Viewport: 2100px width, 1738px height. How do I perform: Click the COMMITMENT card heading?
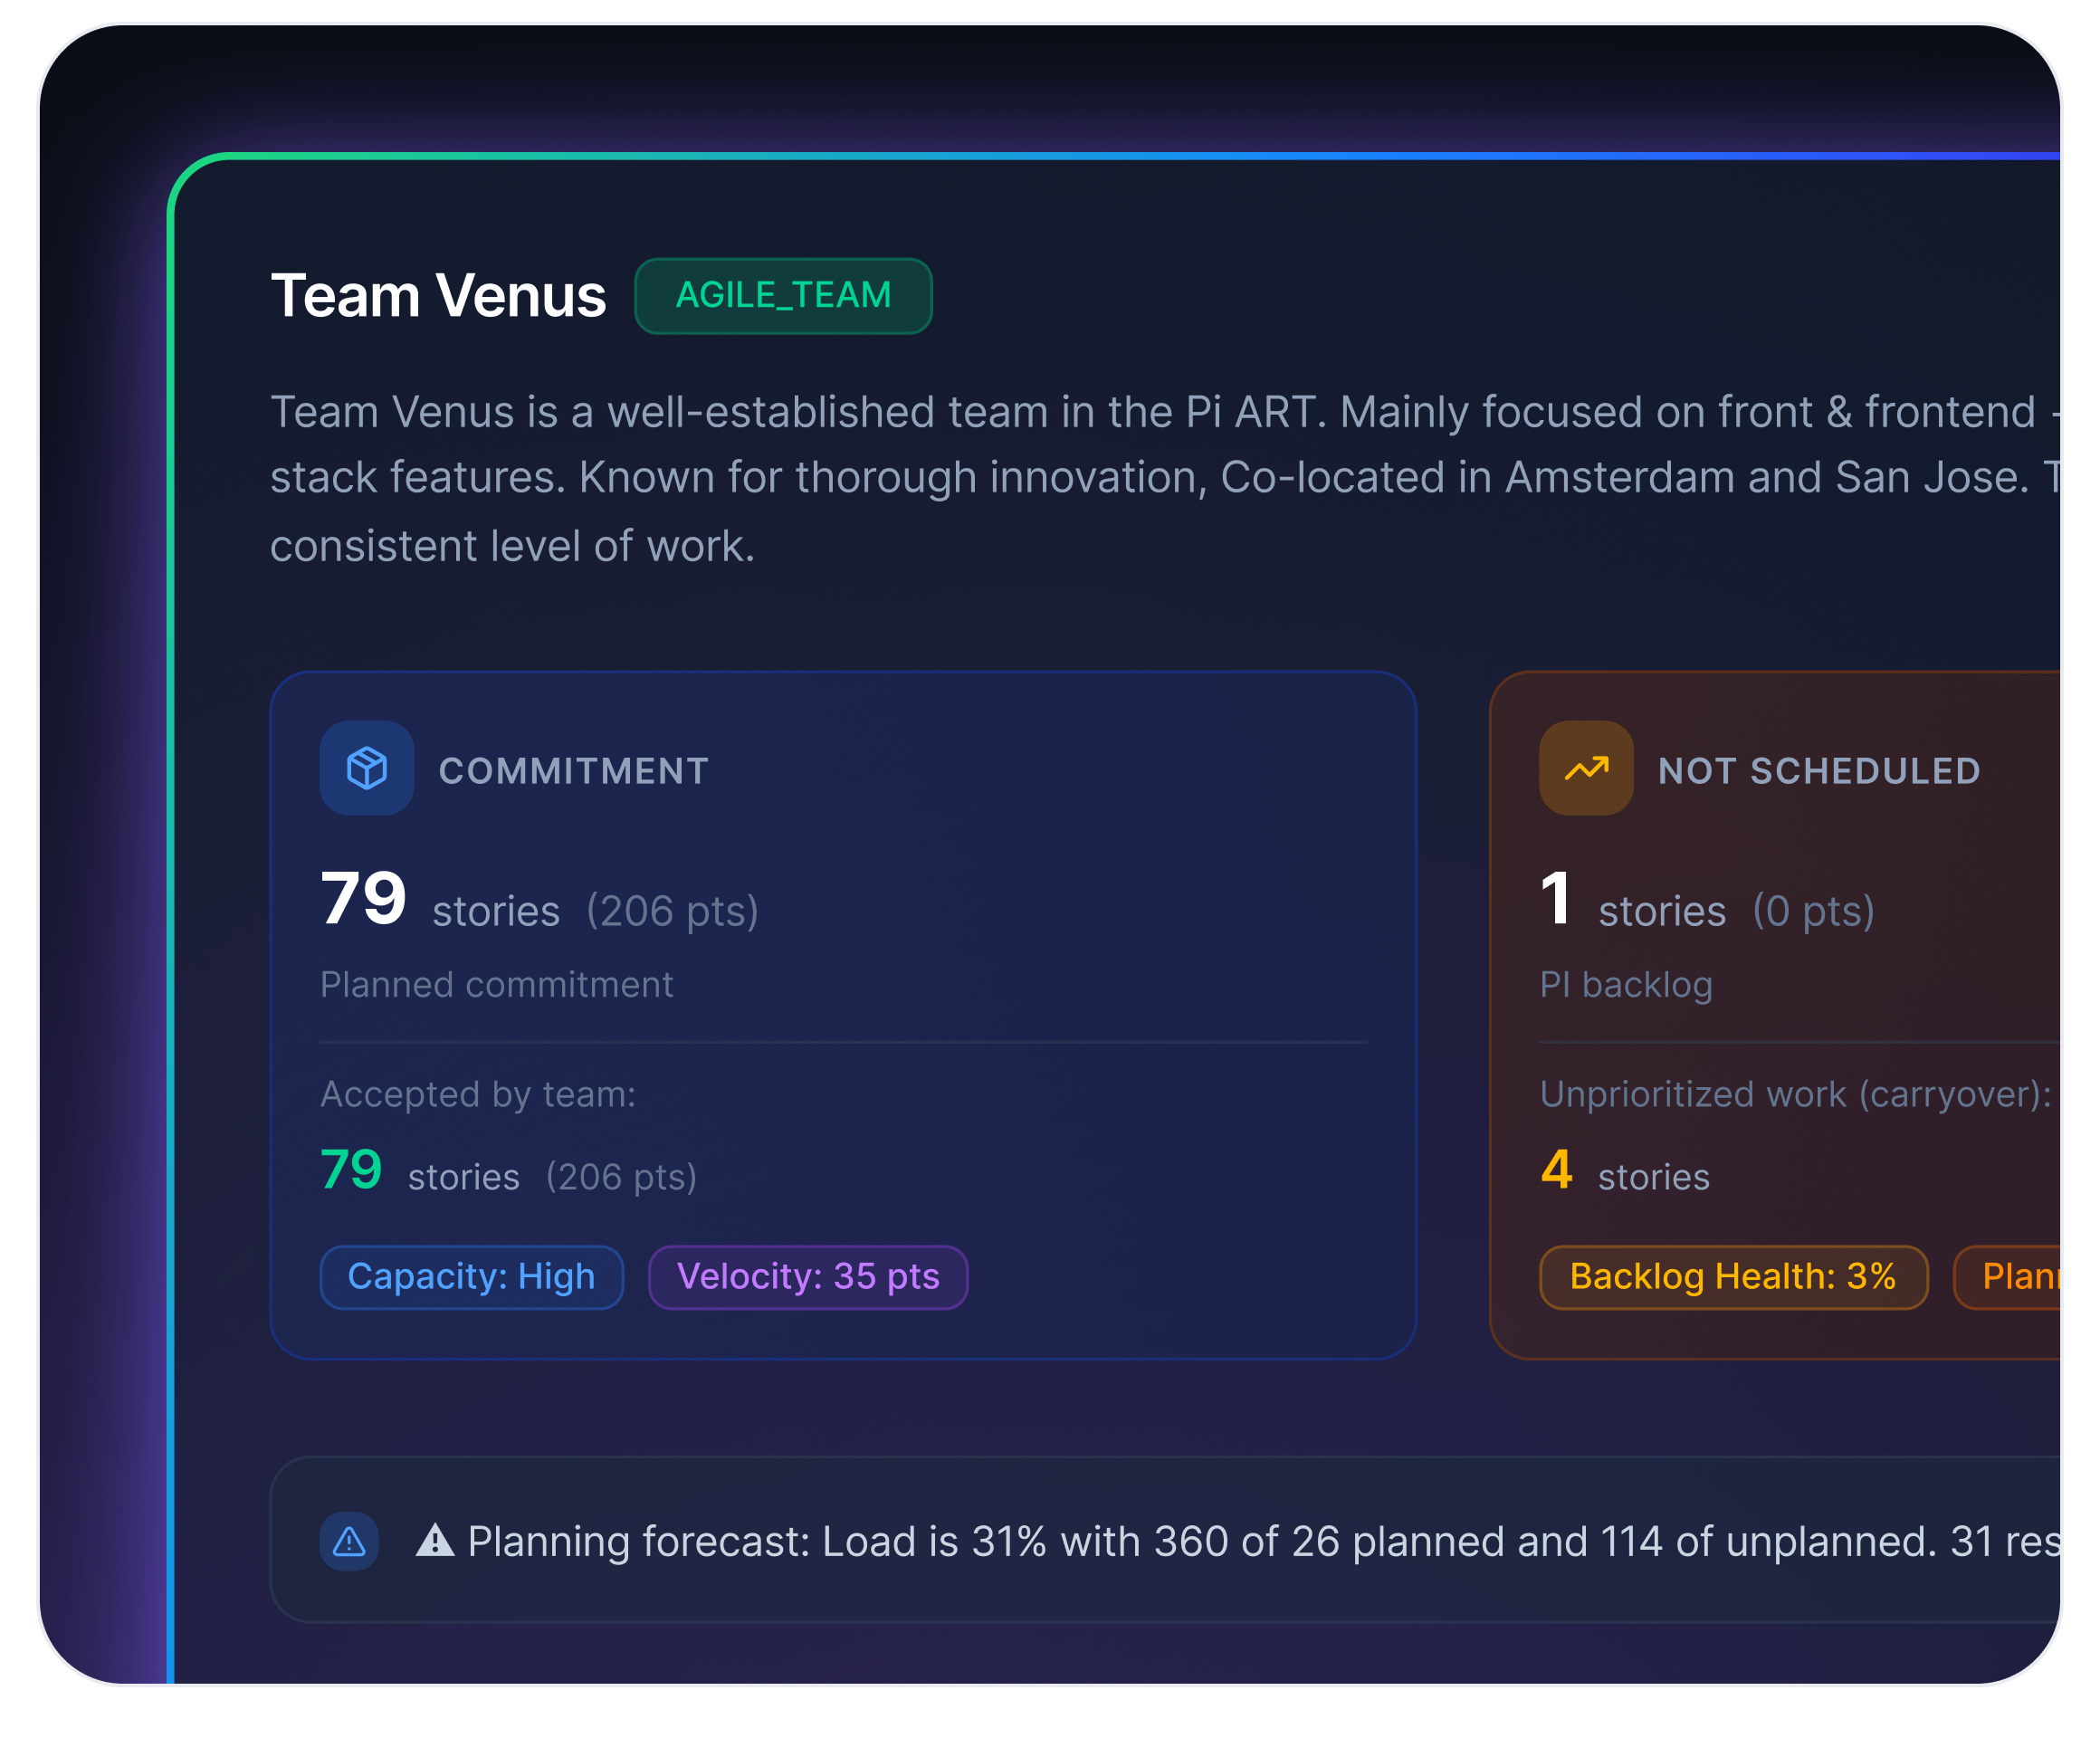(574, 771)
